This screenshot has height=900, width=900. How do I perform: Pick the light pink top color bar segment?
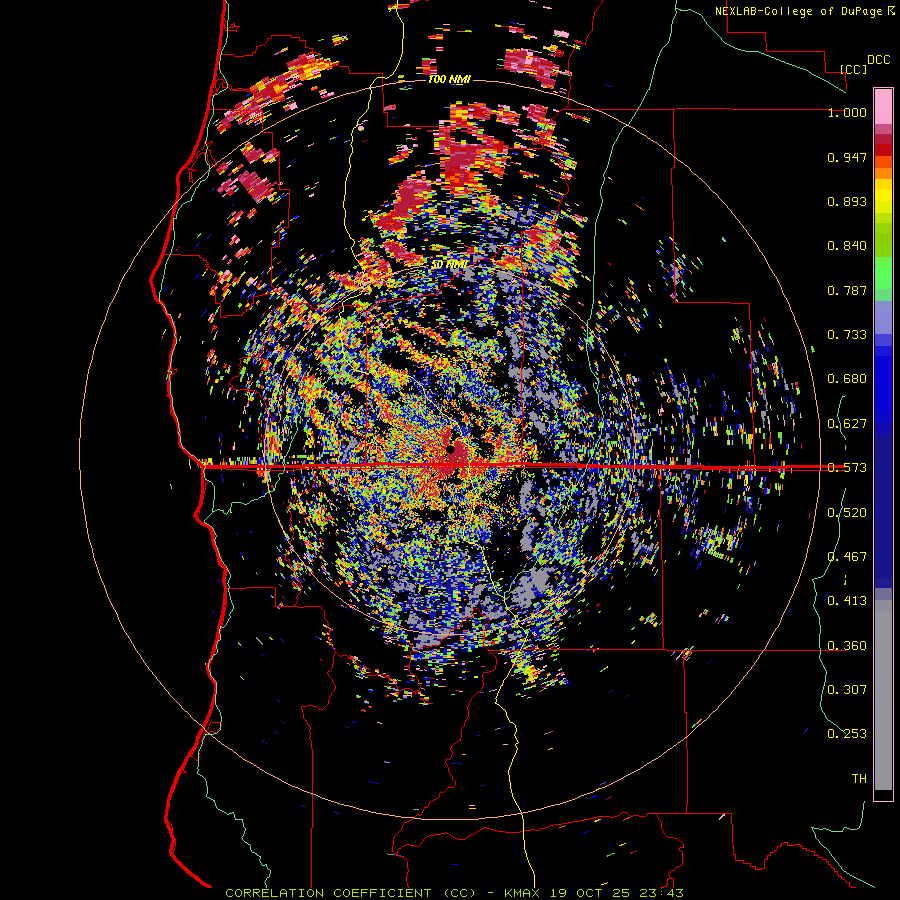[883, 107]
